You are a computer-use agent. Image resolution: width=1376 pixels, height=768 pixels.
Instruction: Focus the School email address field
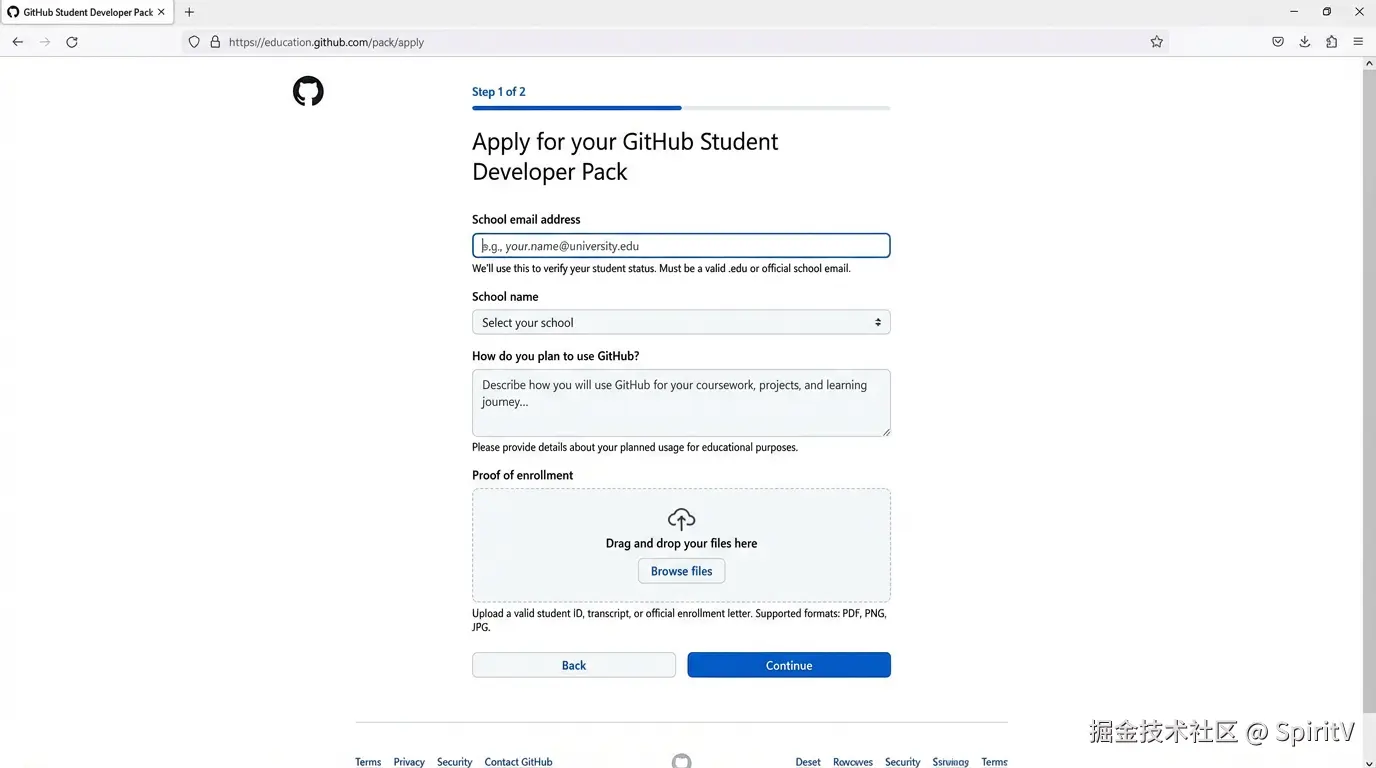click(681, 246)
